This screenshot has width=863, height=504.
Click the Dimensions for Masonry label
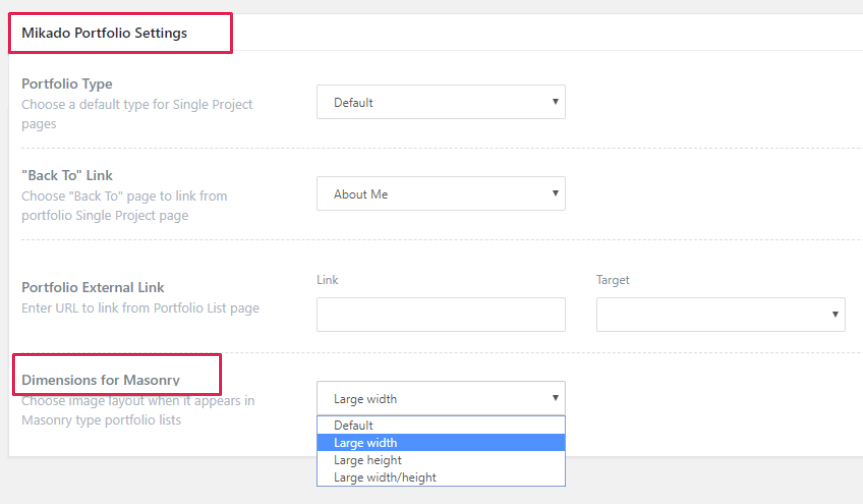click(x=101, y=380)
